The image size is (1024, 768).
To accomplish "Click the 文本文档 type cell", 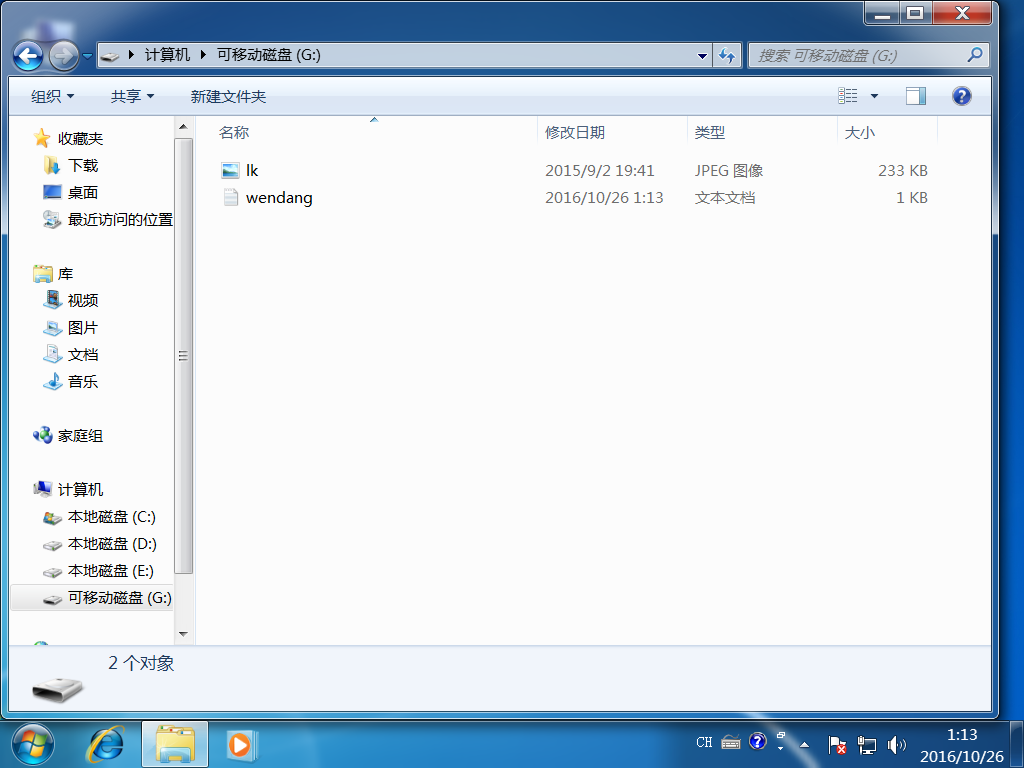I will coord(725,198).
